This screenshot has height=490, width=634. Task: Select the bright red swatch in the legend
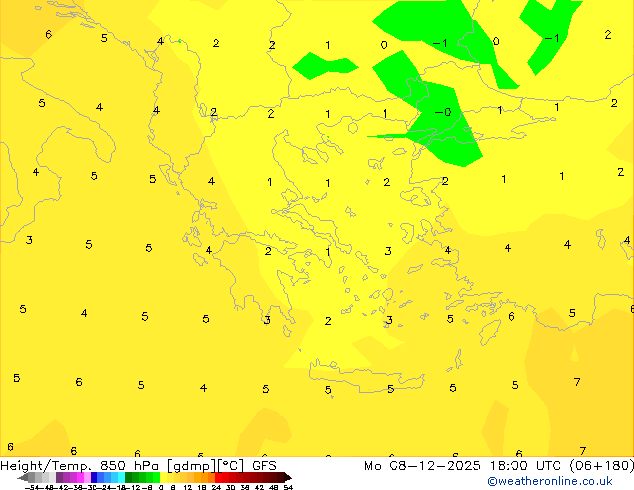tap(218, 477)
